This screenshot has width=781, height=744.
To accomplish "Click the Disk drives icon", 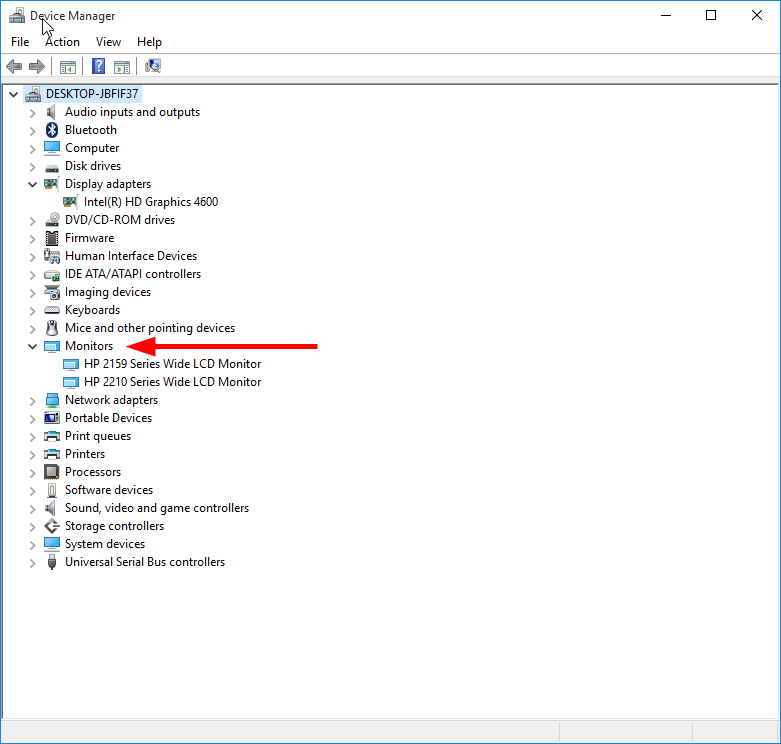I will coord(52,167).
